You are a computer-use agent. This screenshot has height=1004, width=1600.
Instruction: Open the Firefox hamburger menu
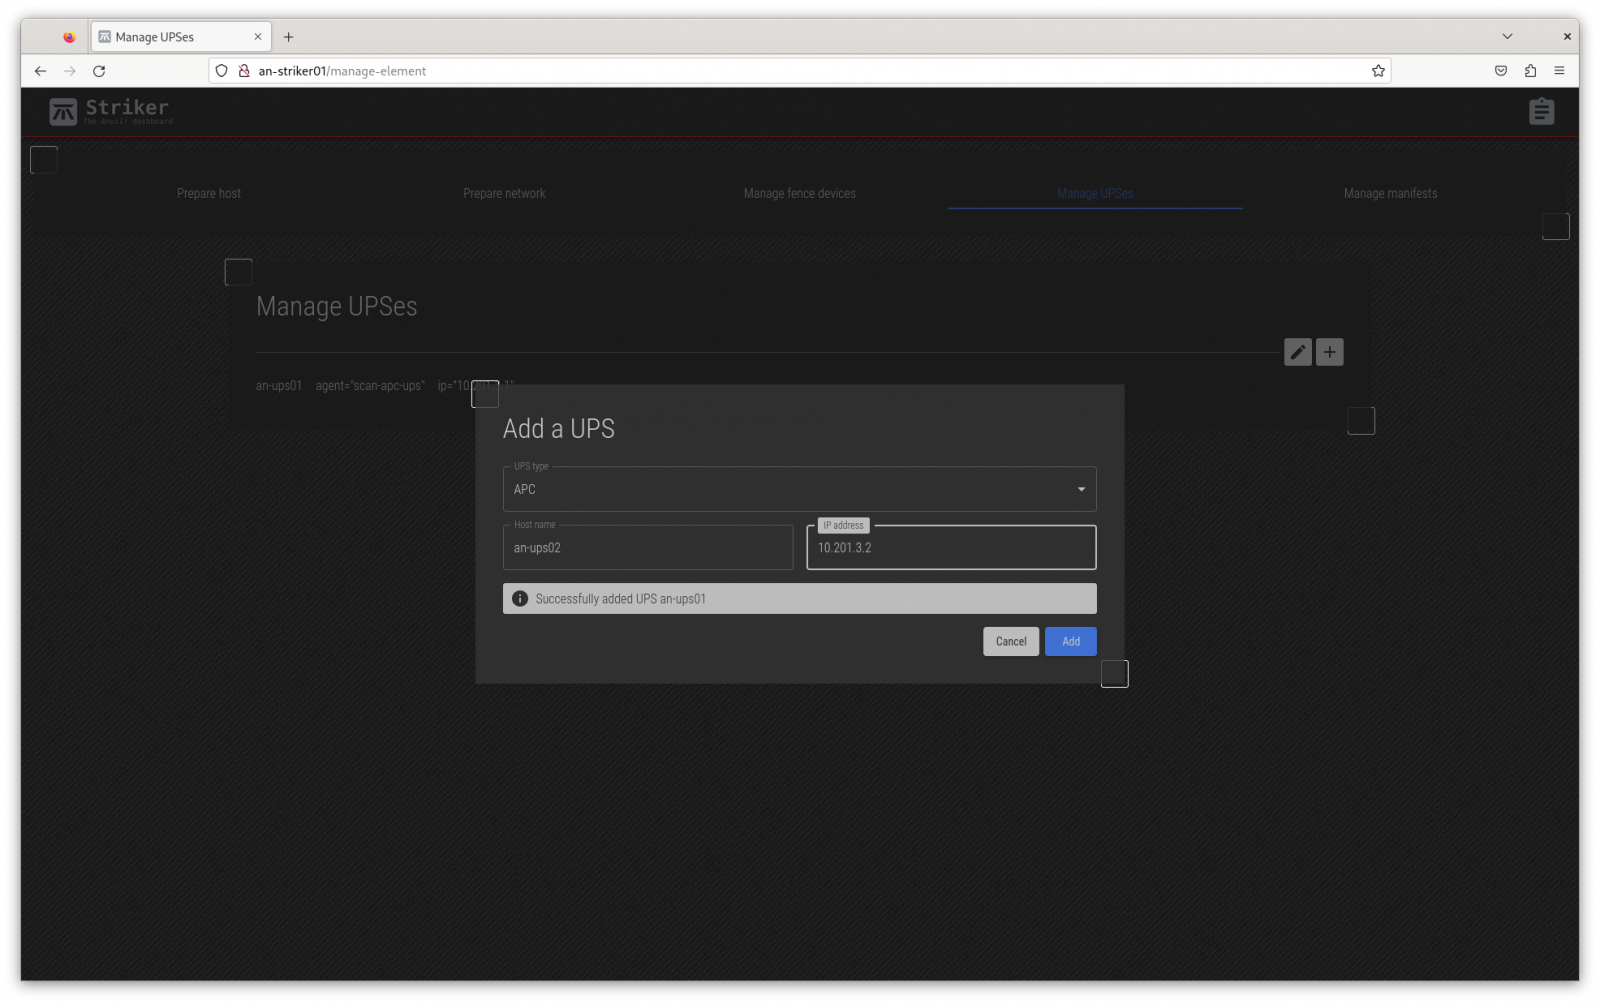click(1559, 71)
